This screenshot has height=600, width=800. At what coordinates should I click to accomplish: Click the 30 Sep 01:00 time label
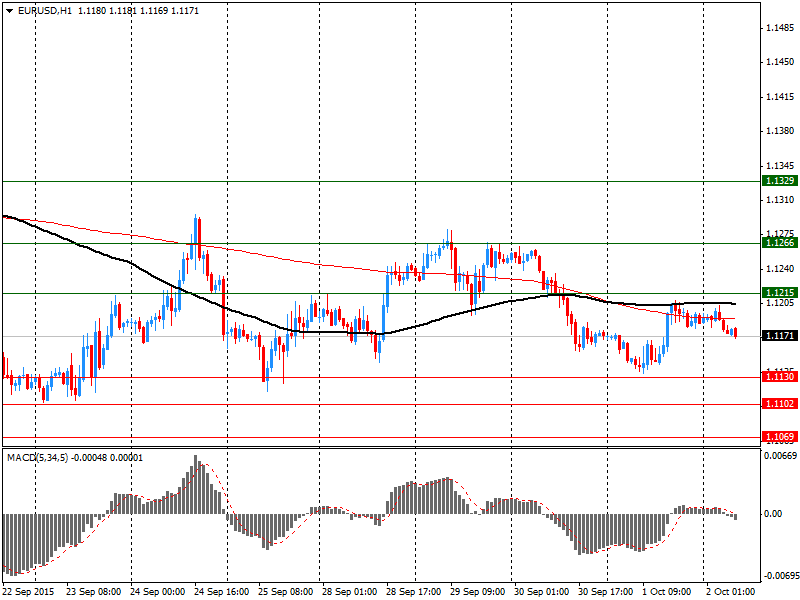pos(541,592)
